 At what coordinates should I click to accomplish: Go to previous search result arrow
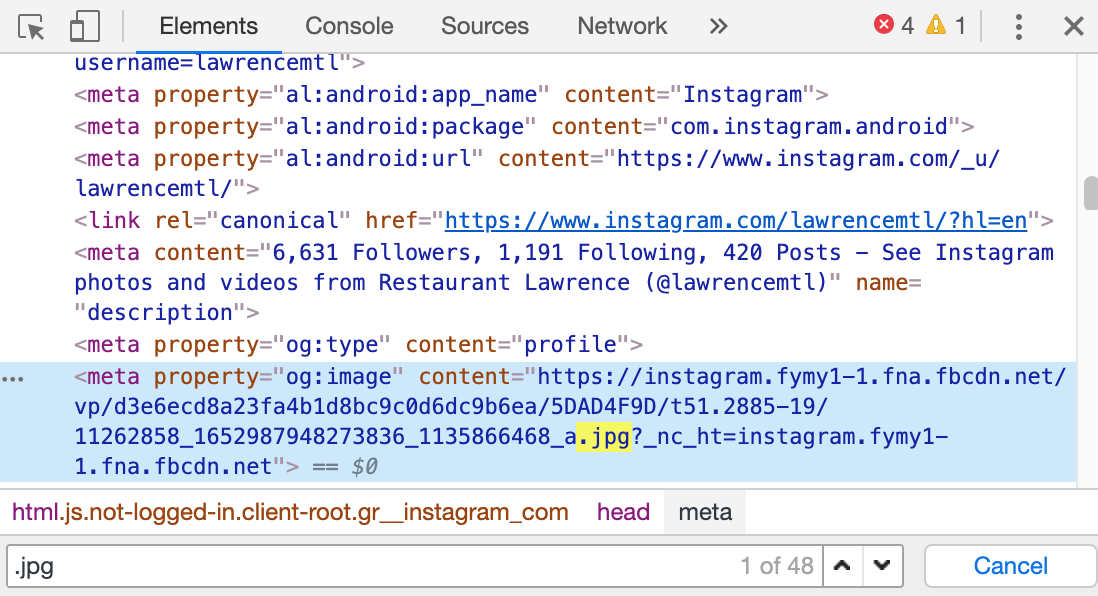coord(842,566)
